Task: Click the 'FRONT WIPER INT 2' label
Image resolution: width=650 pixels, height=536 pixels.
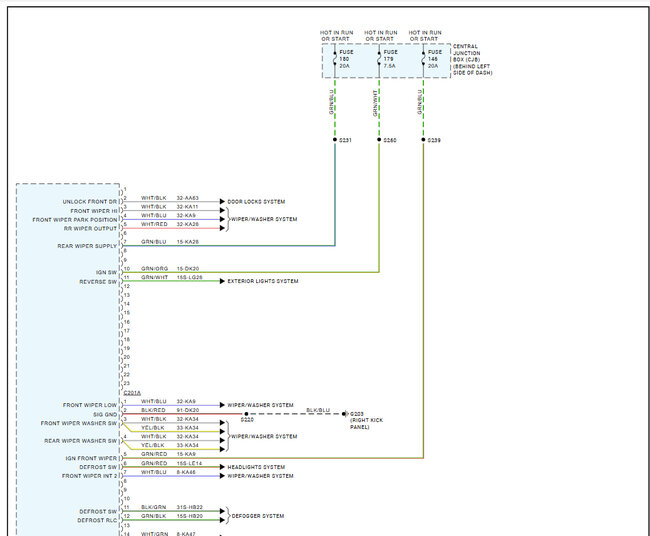Action: coord(90,476)
